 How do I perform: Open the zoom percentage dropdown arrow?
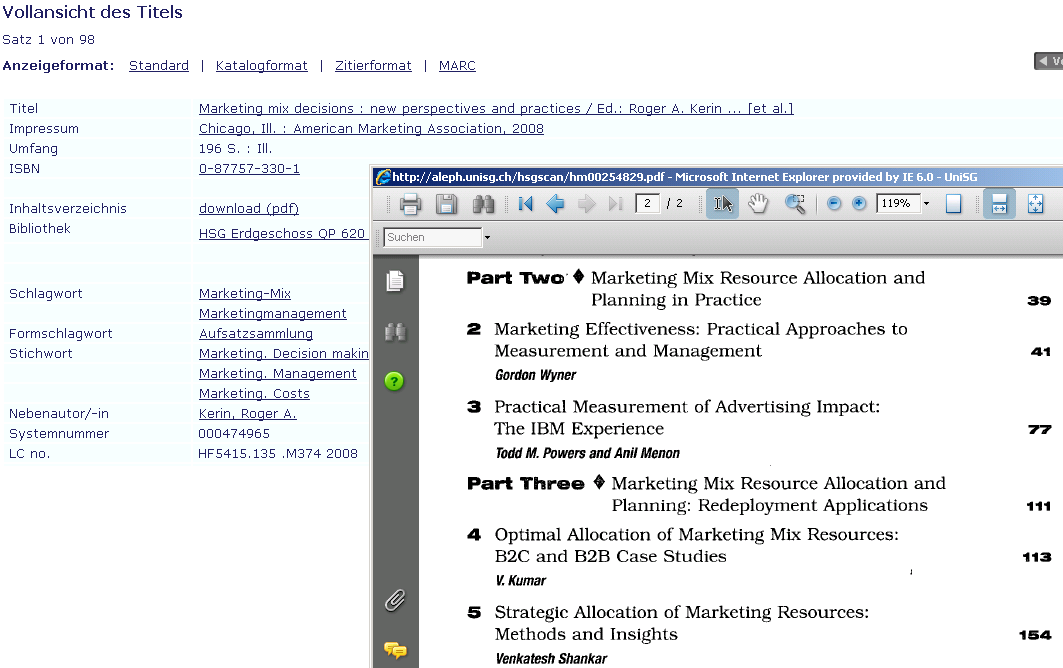(x=926, y=203)
